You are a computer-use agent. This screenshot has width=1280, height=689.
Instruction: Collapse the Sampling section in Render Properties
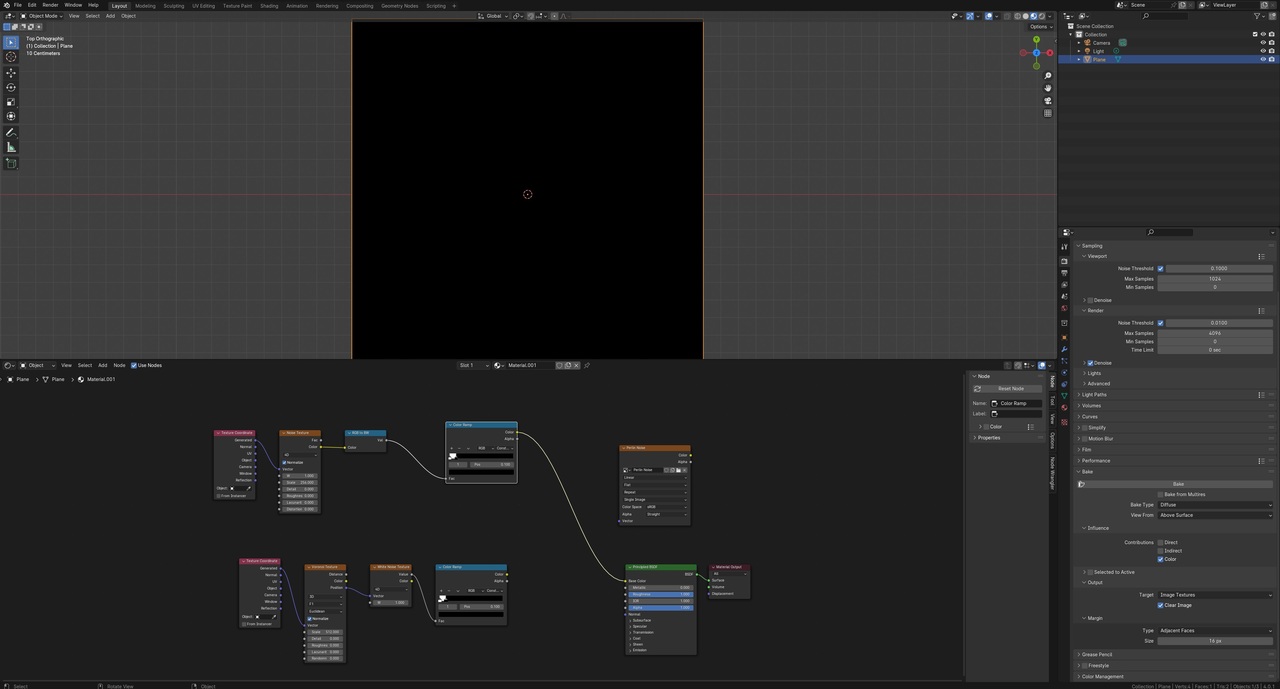(1090, 245)
